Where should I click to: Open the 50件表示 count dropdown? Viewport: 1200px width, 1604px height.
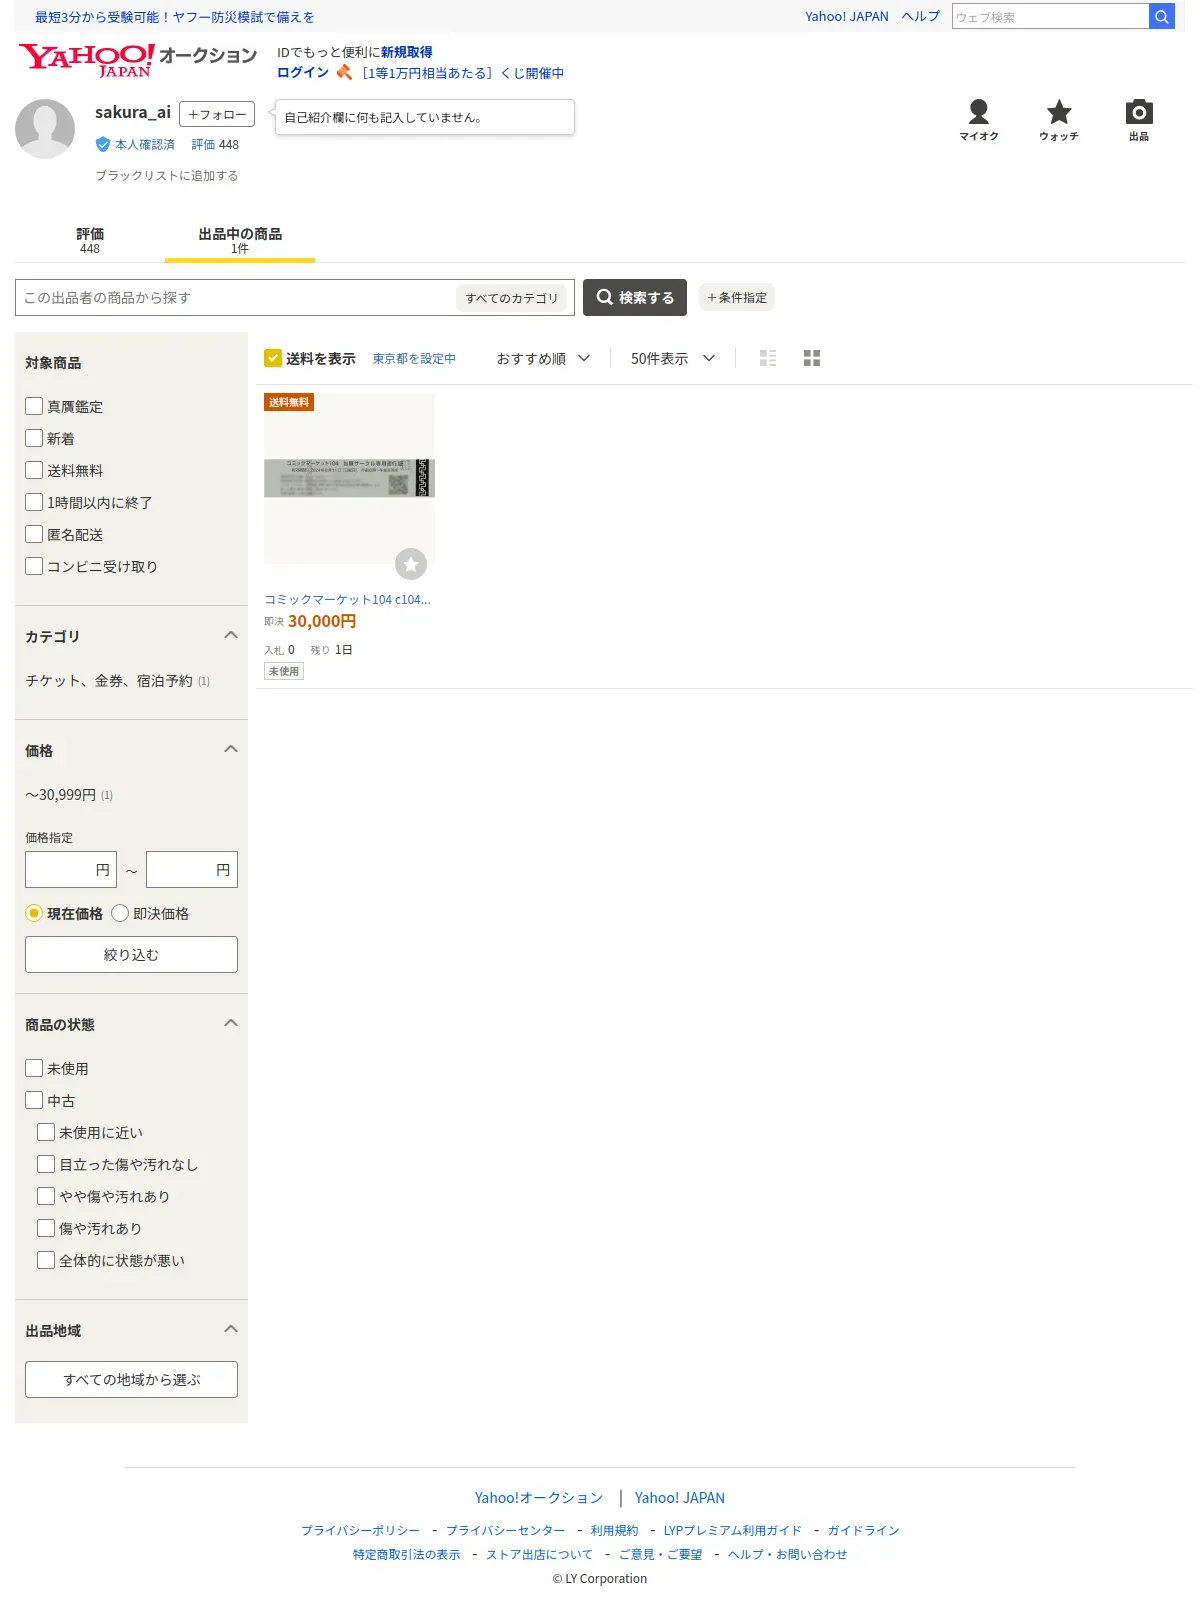click(x=673, y=358)
